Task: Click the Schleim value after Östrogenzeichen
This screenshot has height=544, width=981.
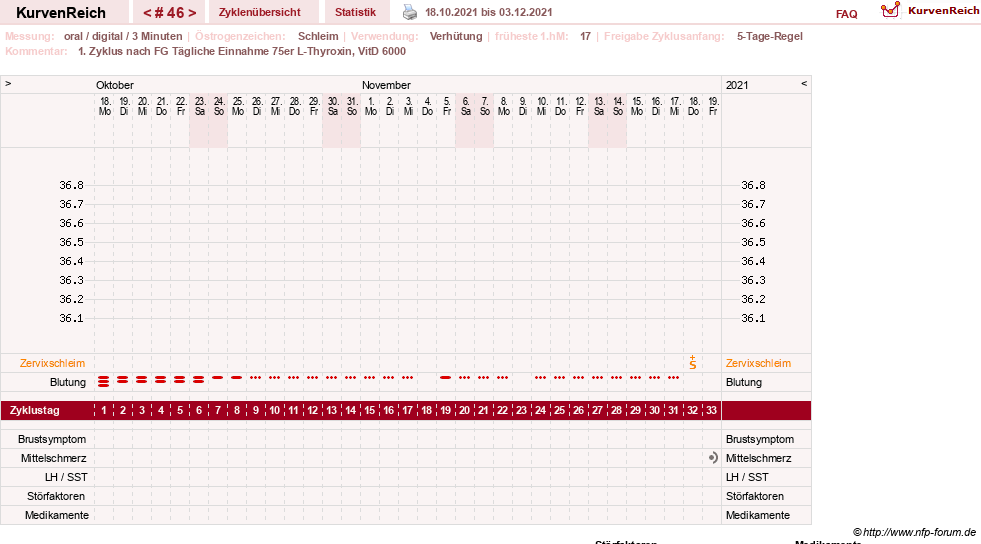Action: [318, 36]
